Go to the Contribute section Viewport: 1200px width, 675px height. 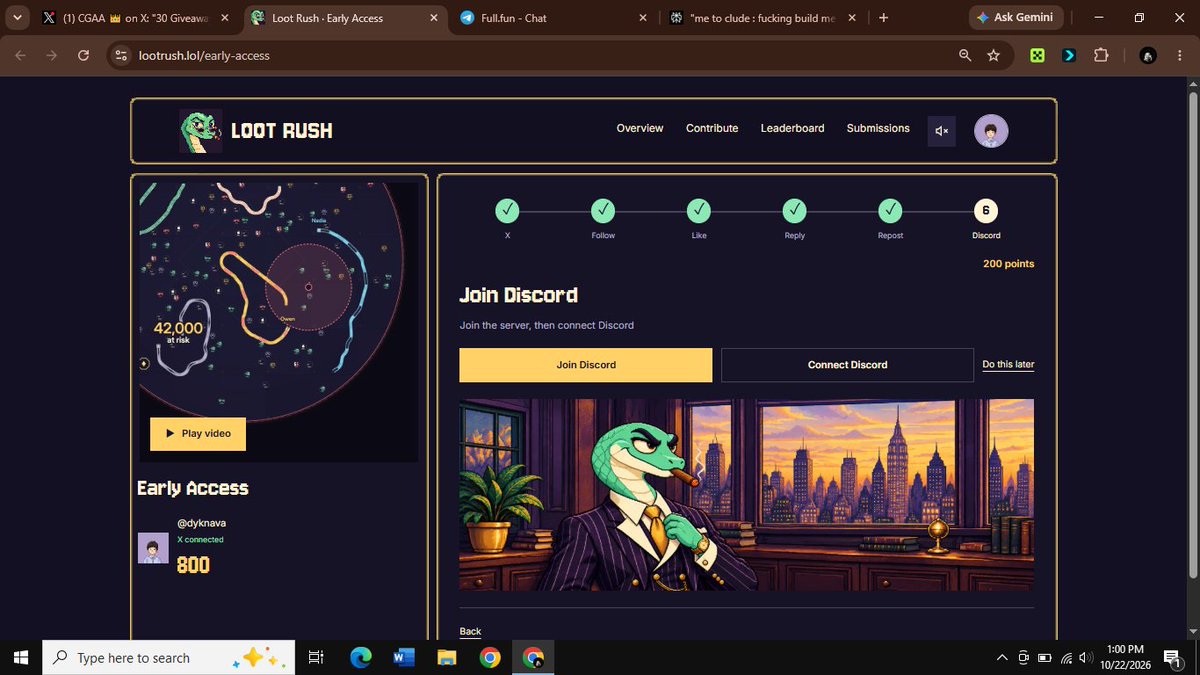(712, 128)
